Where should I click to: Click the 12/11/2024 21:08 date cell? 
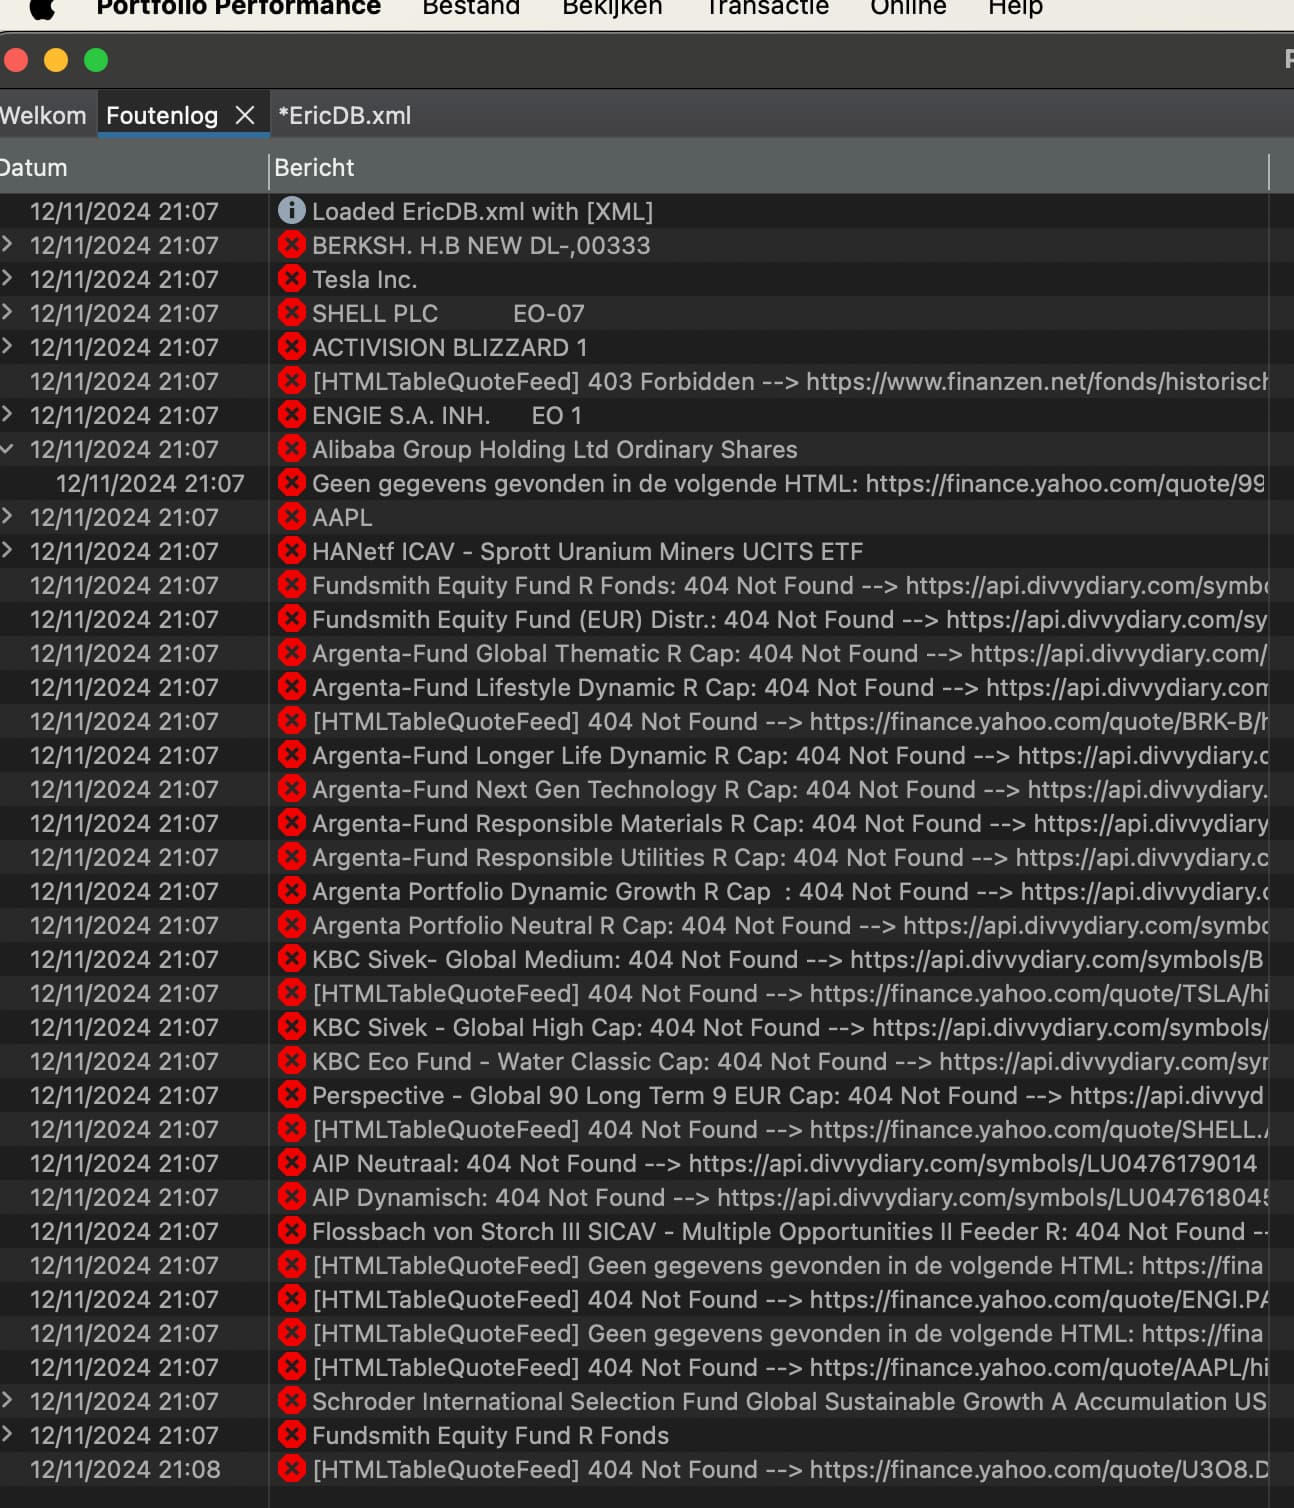coord(124,1469)
